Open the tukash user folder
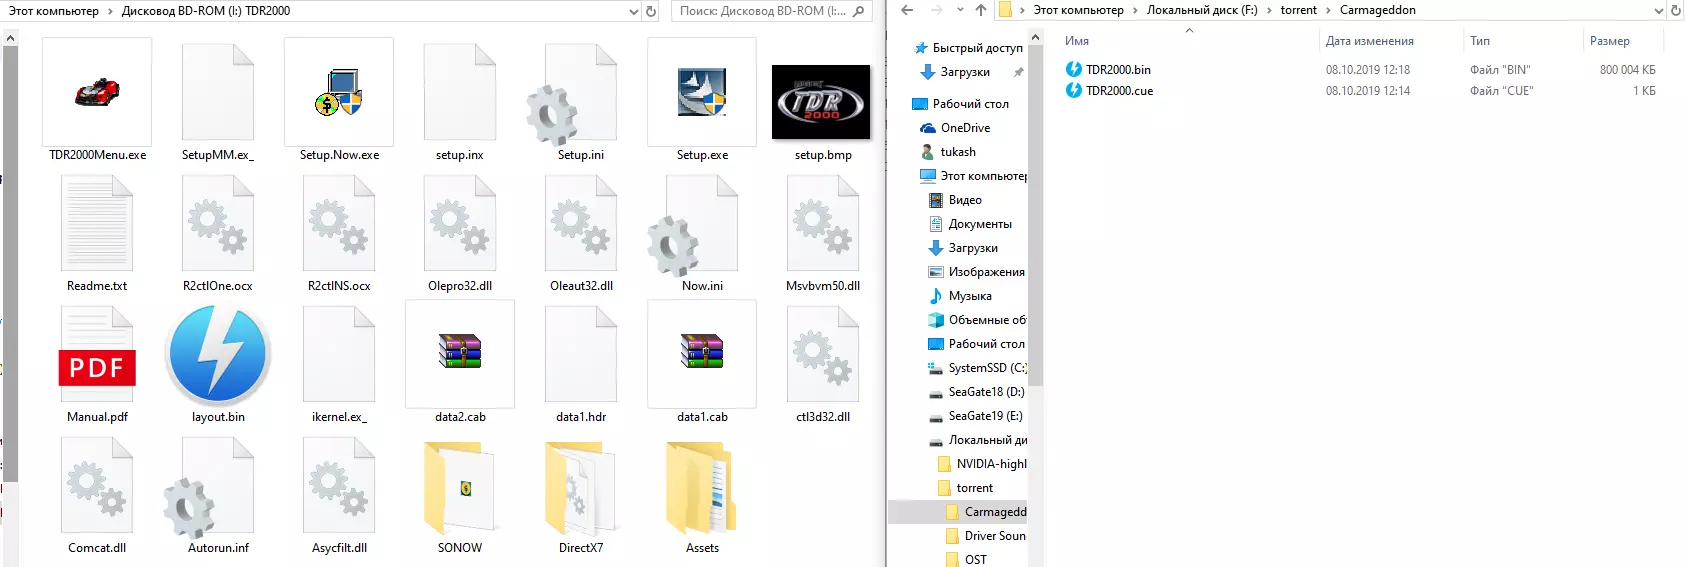Image resolution: width=1685 pixels, height=567 pixels. pyautogui.click(x=958, y=152)
